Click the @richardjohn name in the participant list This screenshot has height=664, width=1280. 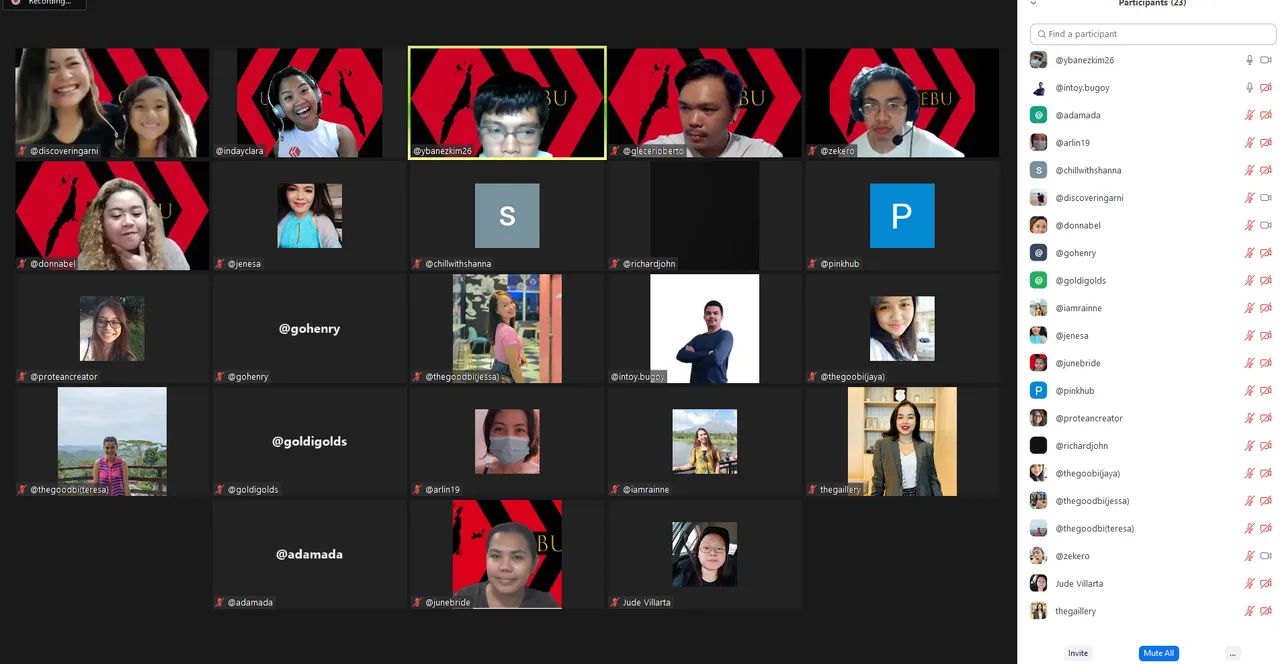click(x=1081, y=445)
